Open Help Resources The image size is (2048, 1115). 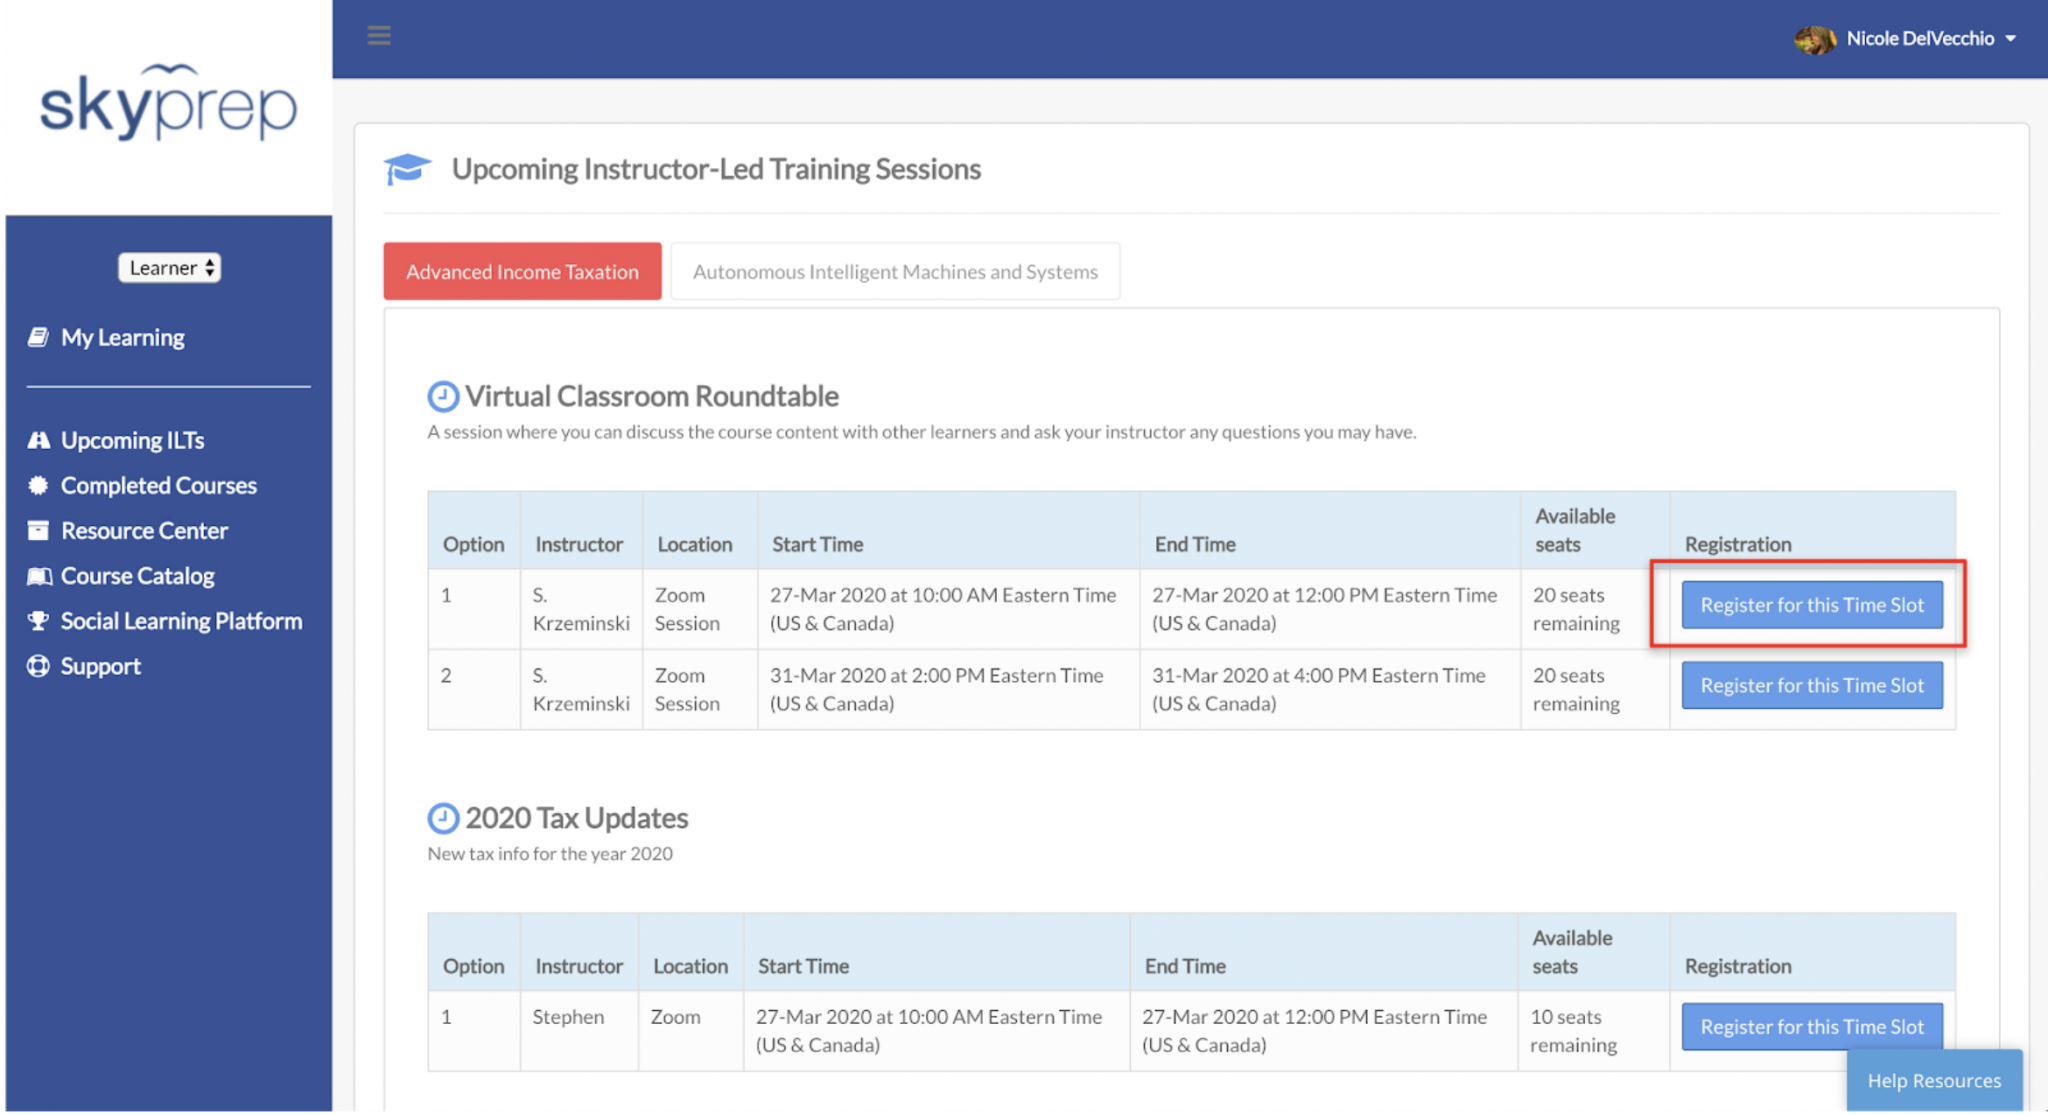pos(1934,1080)
